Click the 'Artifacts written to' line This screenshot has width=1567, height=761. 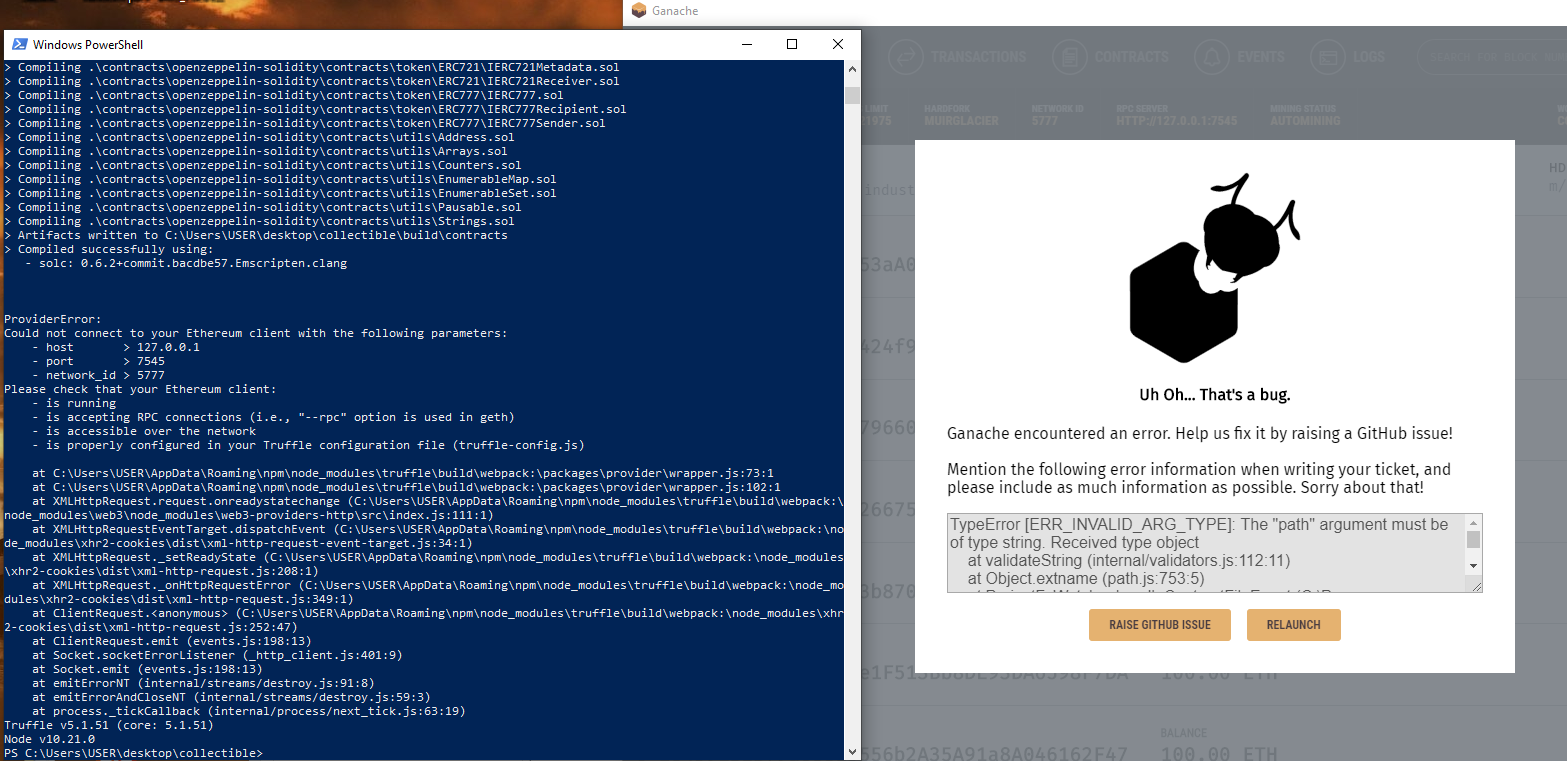[x=256, y=235]
